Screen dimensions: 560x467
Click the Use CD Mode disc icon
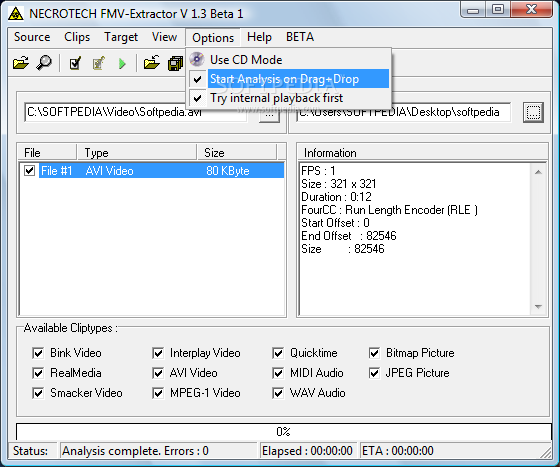click(x=197, y=59)
